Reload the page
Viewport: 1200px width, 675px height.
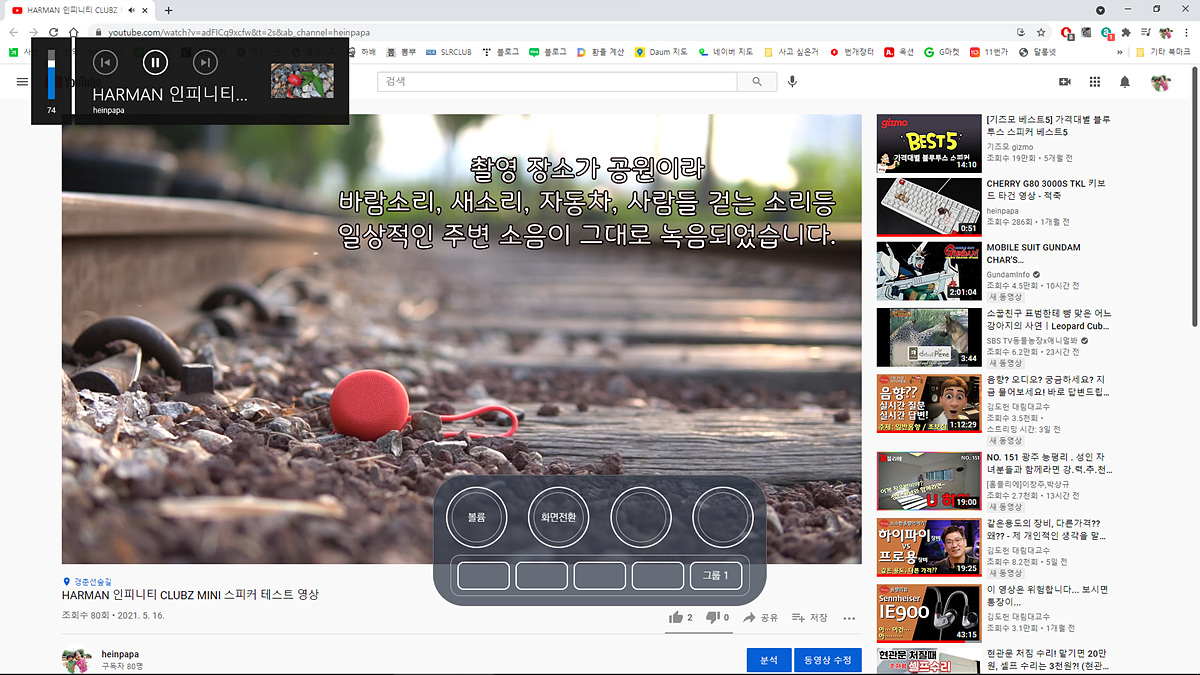tap(53, 32)
